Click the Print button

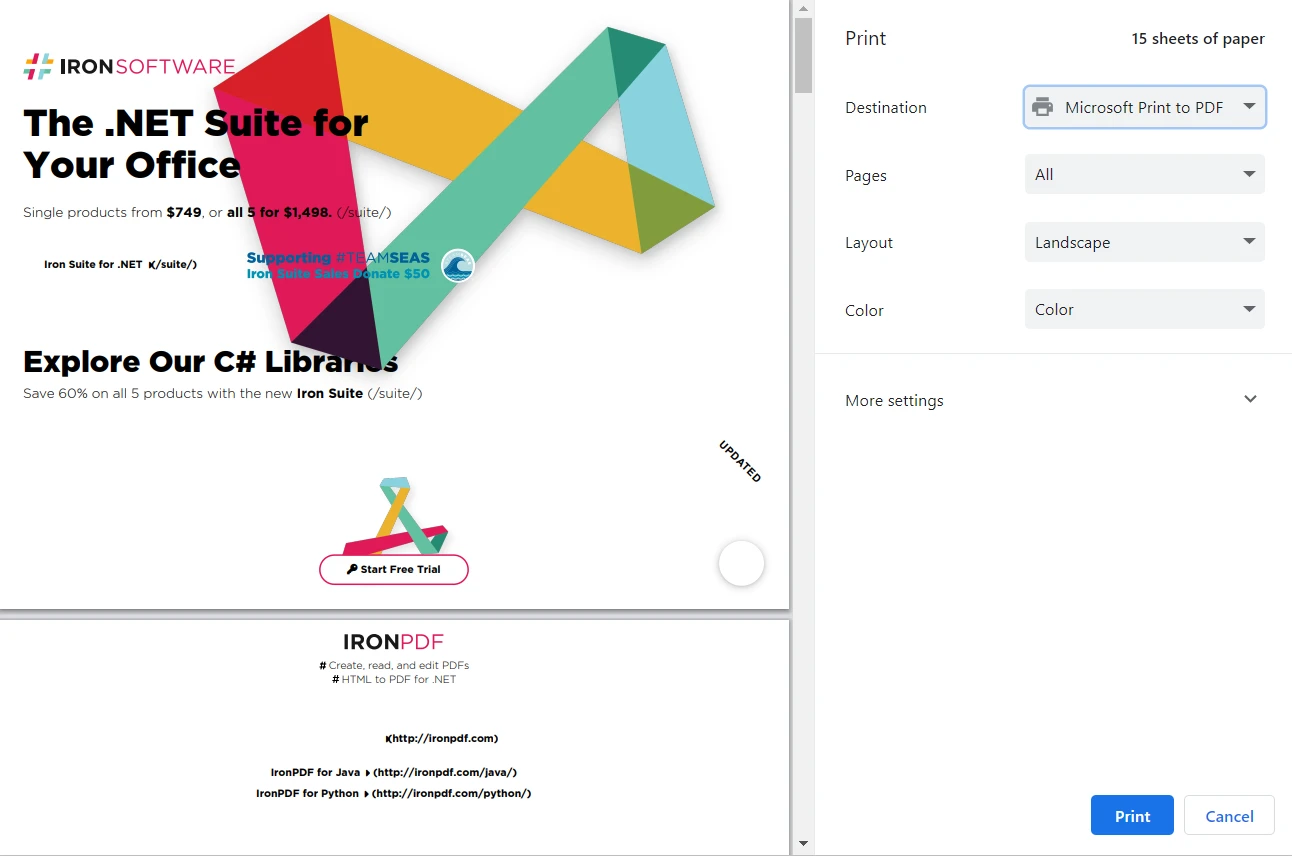coord(1132,815)
